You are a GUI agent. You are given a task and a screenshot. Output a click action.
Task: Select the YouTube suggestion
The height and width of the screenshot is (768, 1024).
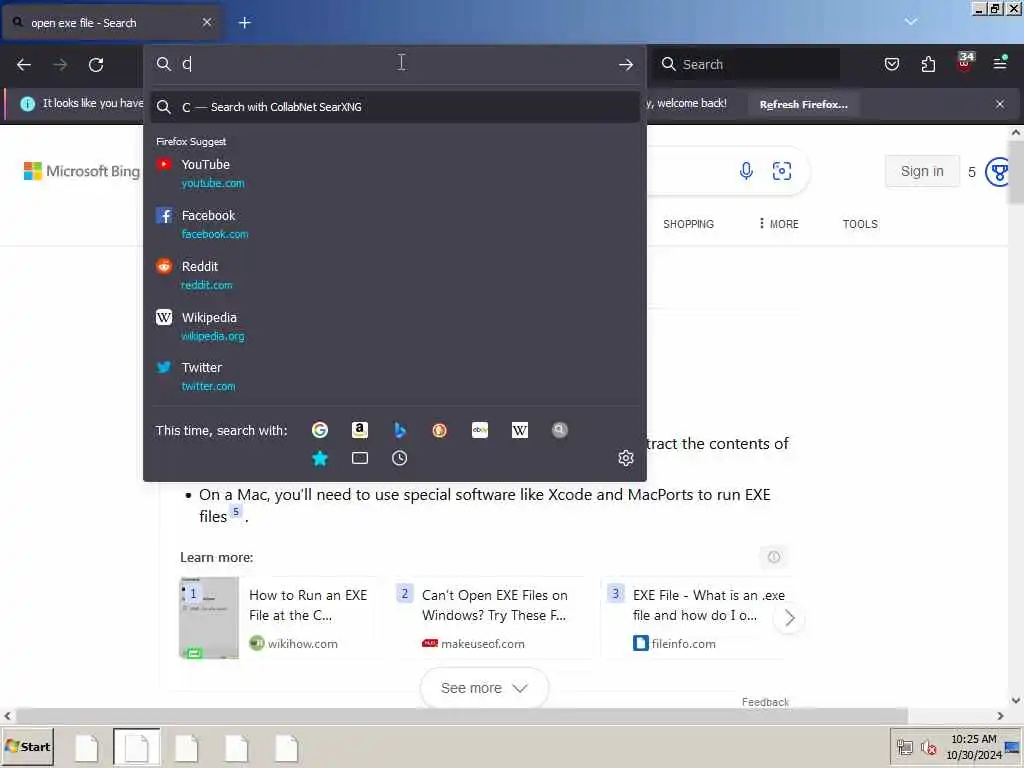click(394, 173)
